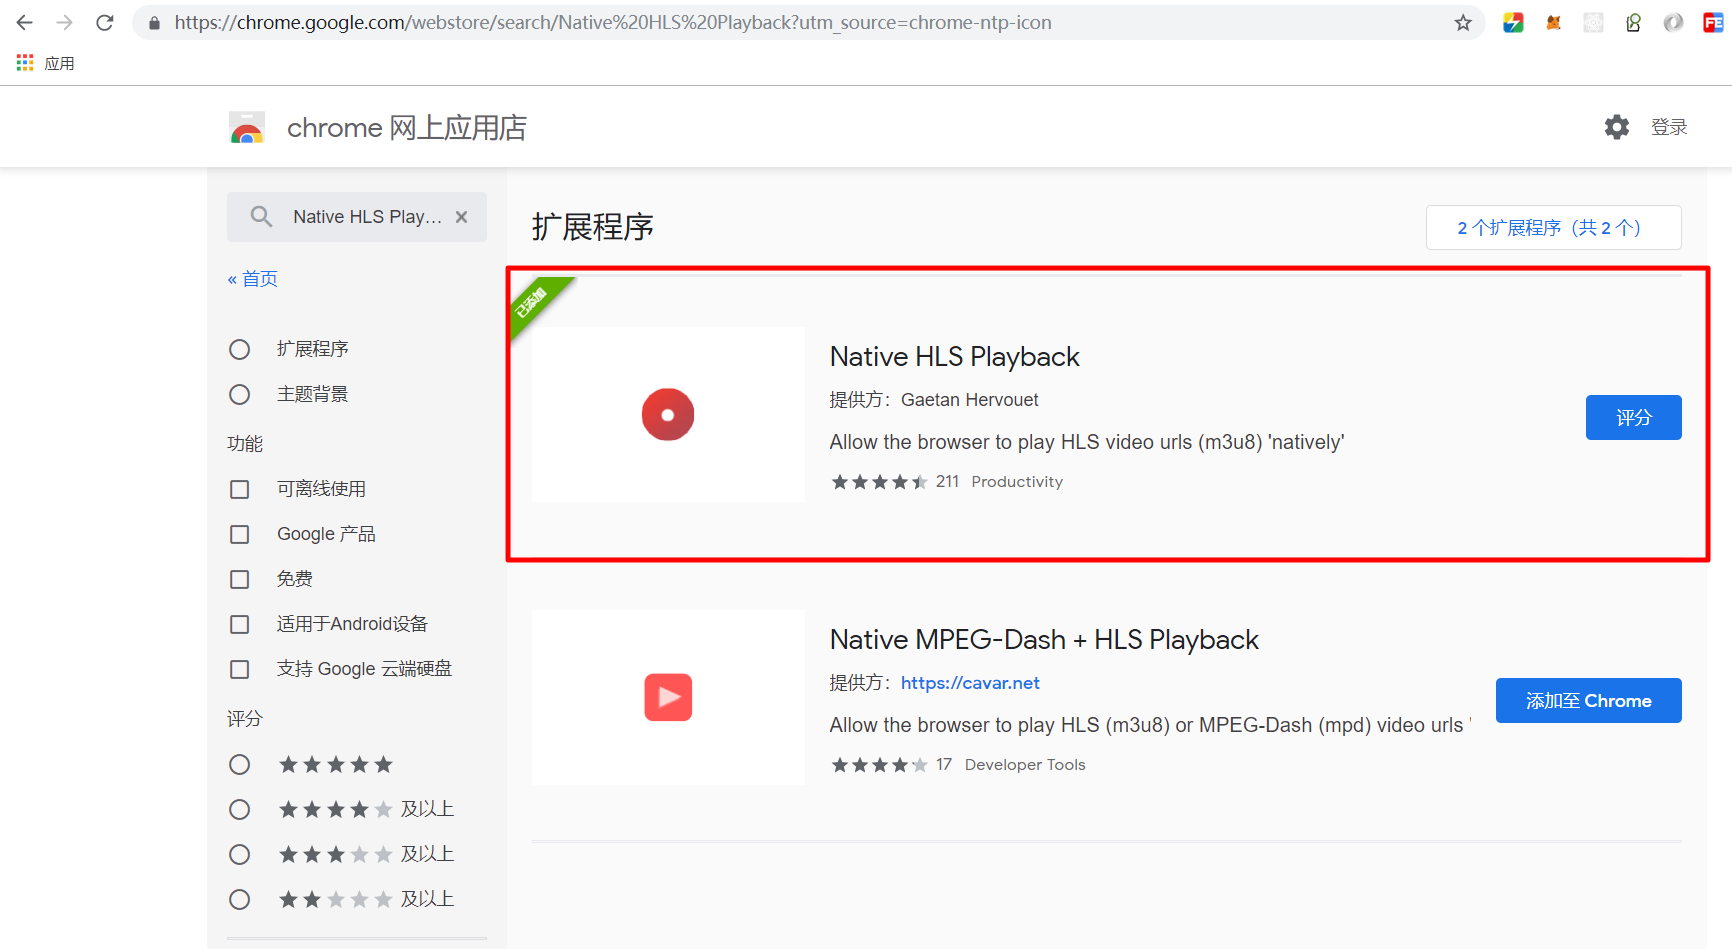Open settings via the gear icon

1617,127
